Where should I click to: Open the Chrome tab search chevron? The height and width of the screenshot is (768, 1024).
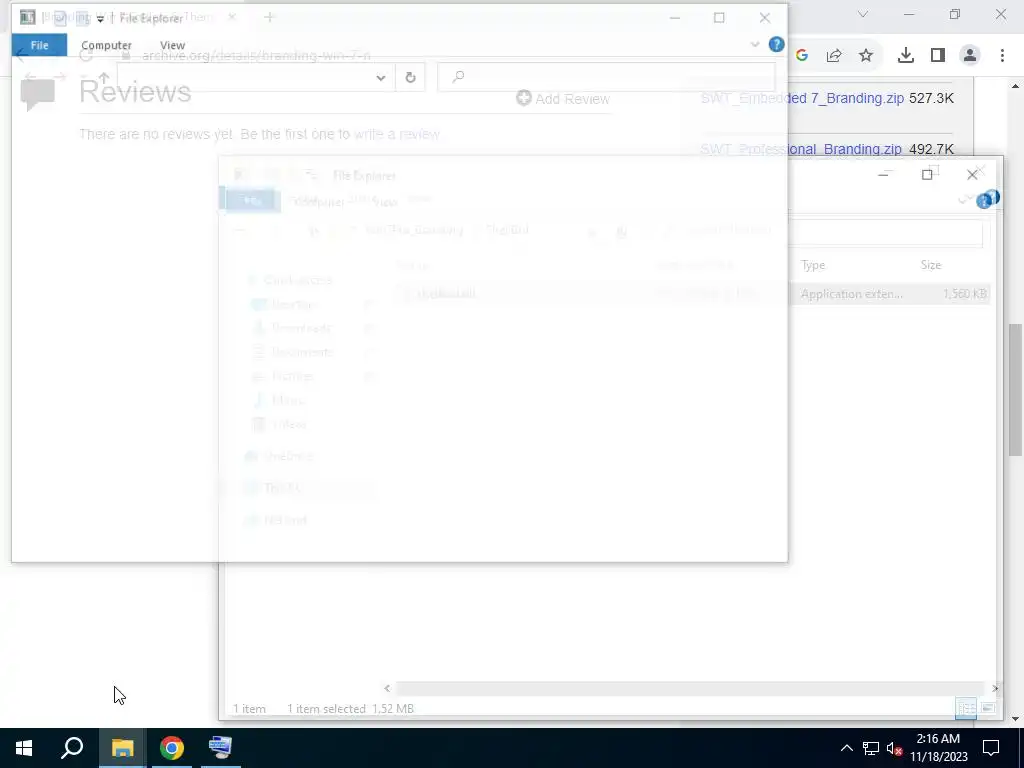coord(863,14)
